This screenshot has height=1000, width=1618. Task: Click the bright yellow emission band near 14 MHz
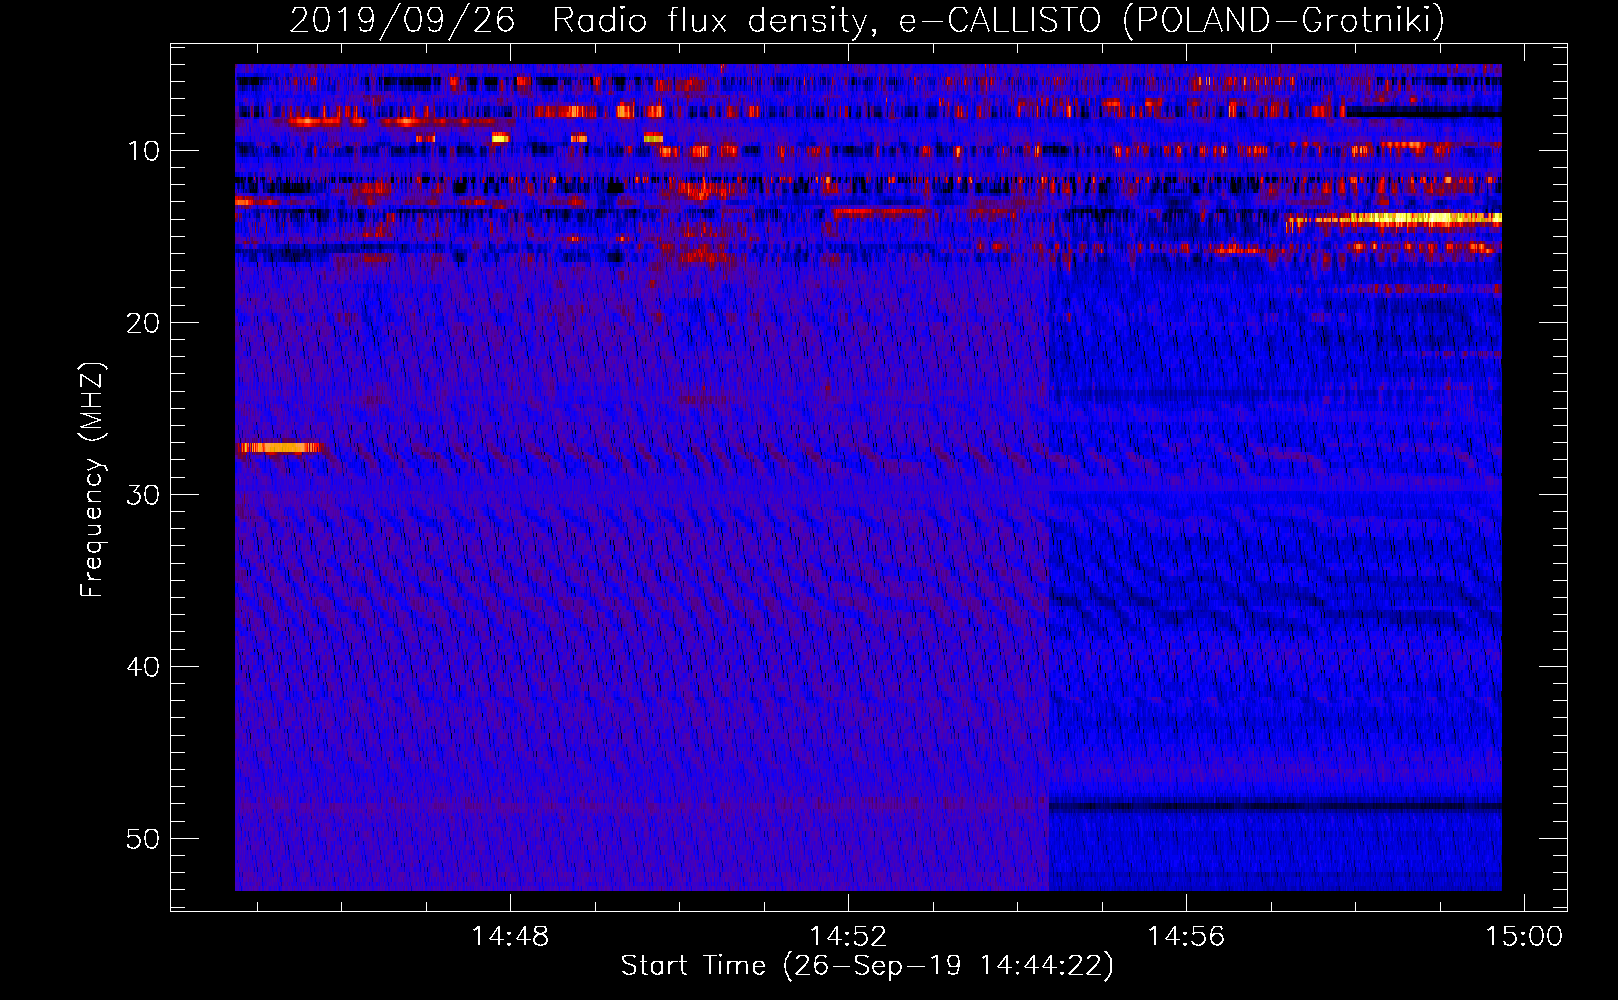[x=1396, y=219]
